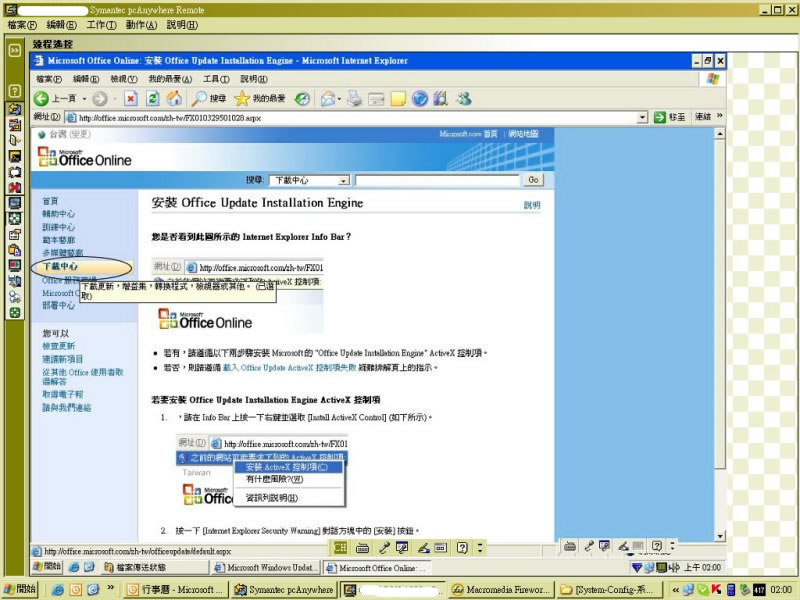800x600 pixels.
Task: Click the yellow note Discuss icon in IE toolbar
Action: pos(398,98)
